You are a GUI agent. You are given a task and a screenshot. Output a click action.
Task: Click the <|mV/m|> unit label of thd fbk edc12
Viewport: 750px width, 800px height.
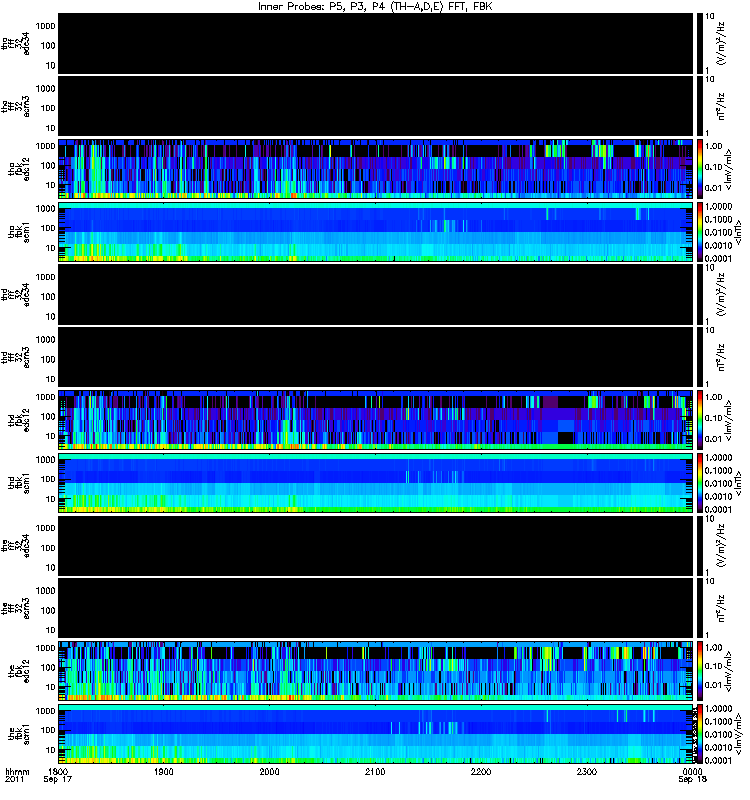pos(729,420)
